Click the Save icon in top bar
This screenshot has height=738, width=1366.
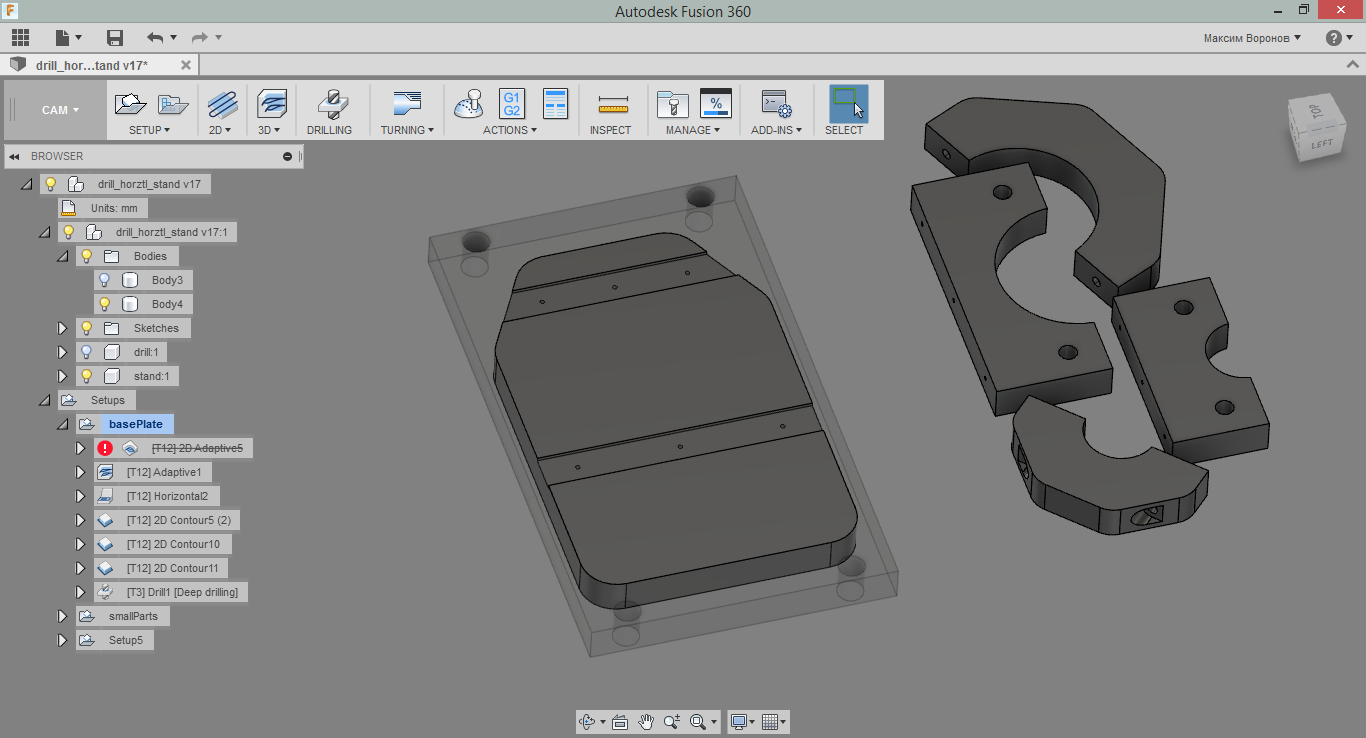pyautogui.click(x=115, y=38)
